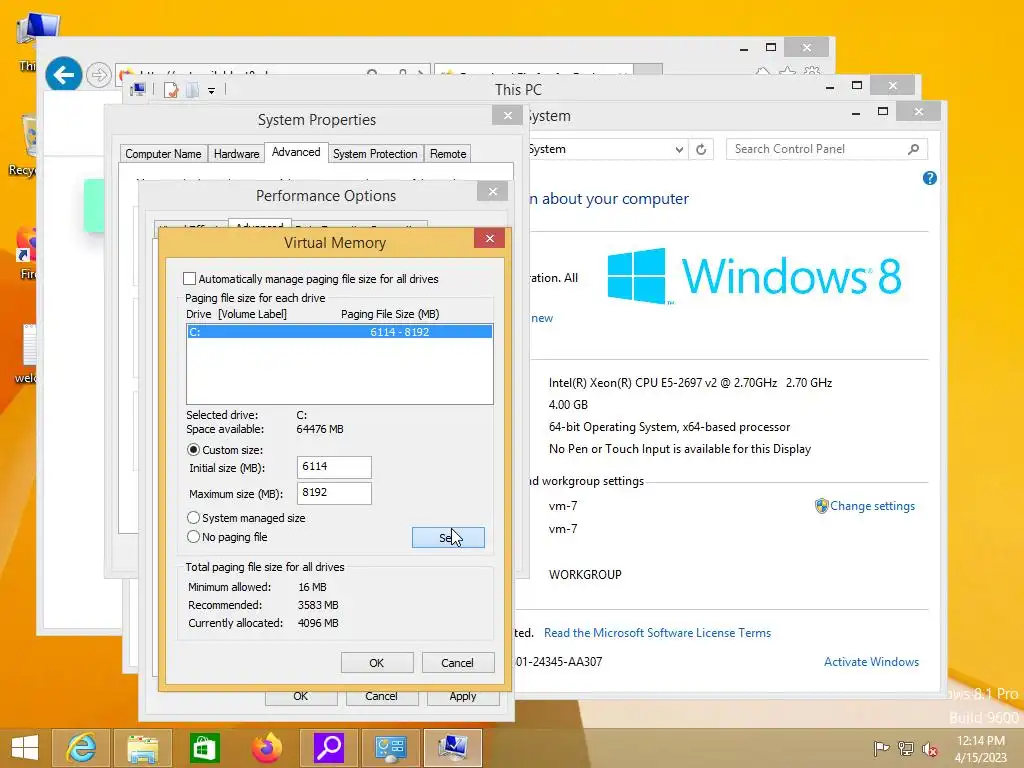Click the Activate Windows link

pyautogui.click(x=871, y=662)
